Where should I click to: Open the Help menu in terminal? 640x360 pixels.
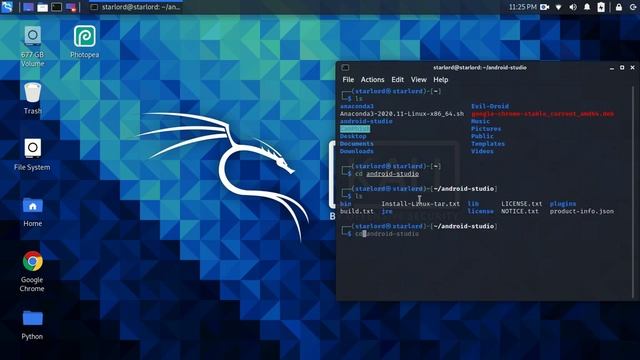[440, 80]
